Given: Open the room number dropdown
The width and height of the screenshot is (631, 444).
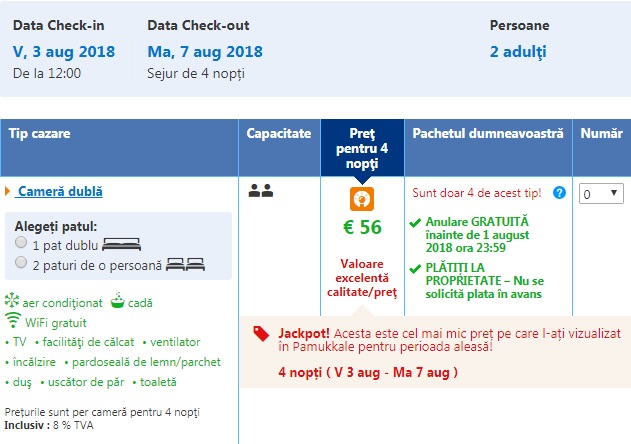Looking at the screenshot, I should pos(601,193).
